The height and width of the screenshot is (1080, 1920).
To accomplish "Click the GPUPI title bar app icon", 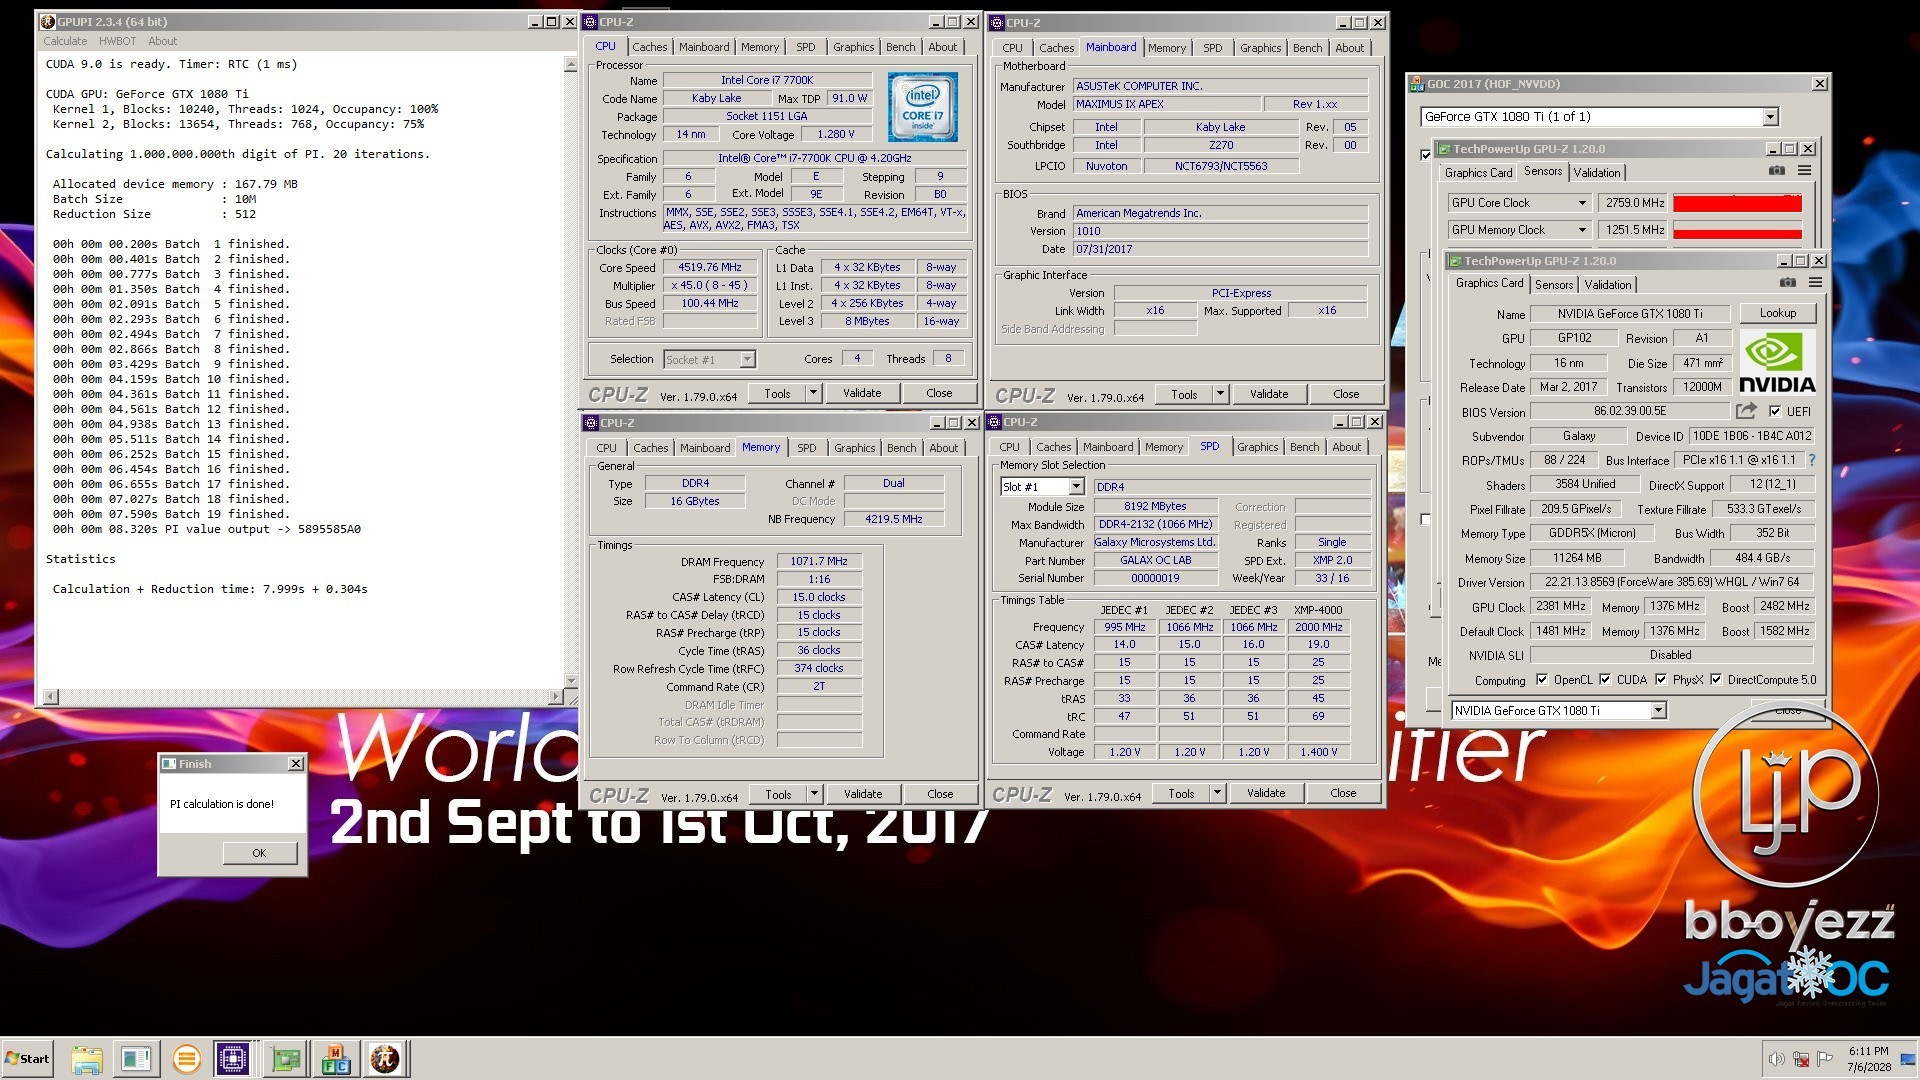I will tap(47, 21).
